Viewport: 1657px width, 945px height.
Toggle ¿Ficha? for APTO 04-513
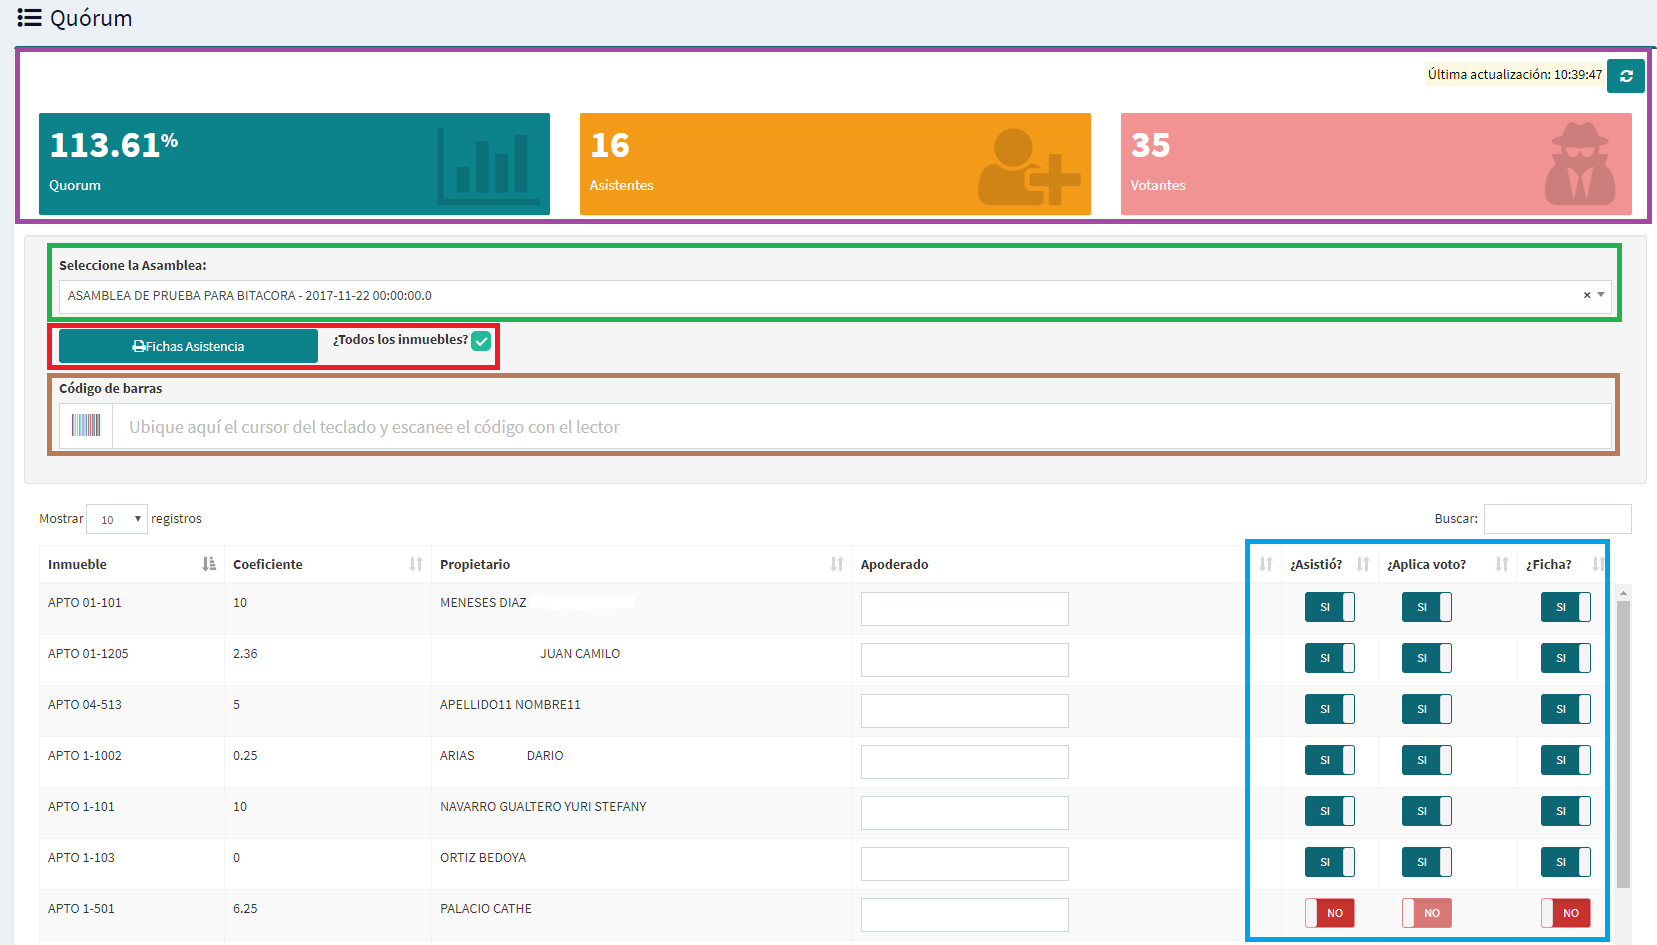(x=1565, y=709)
